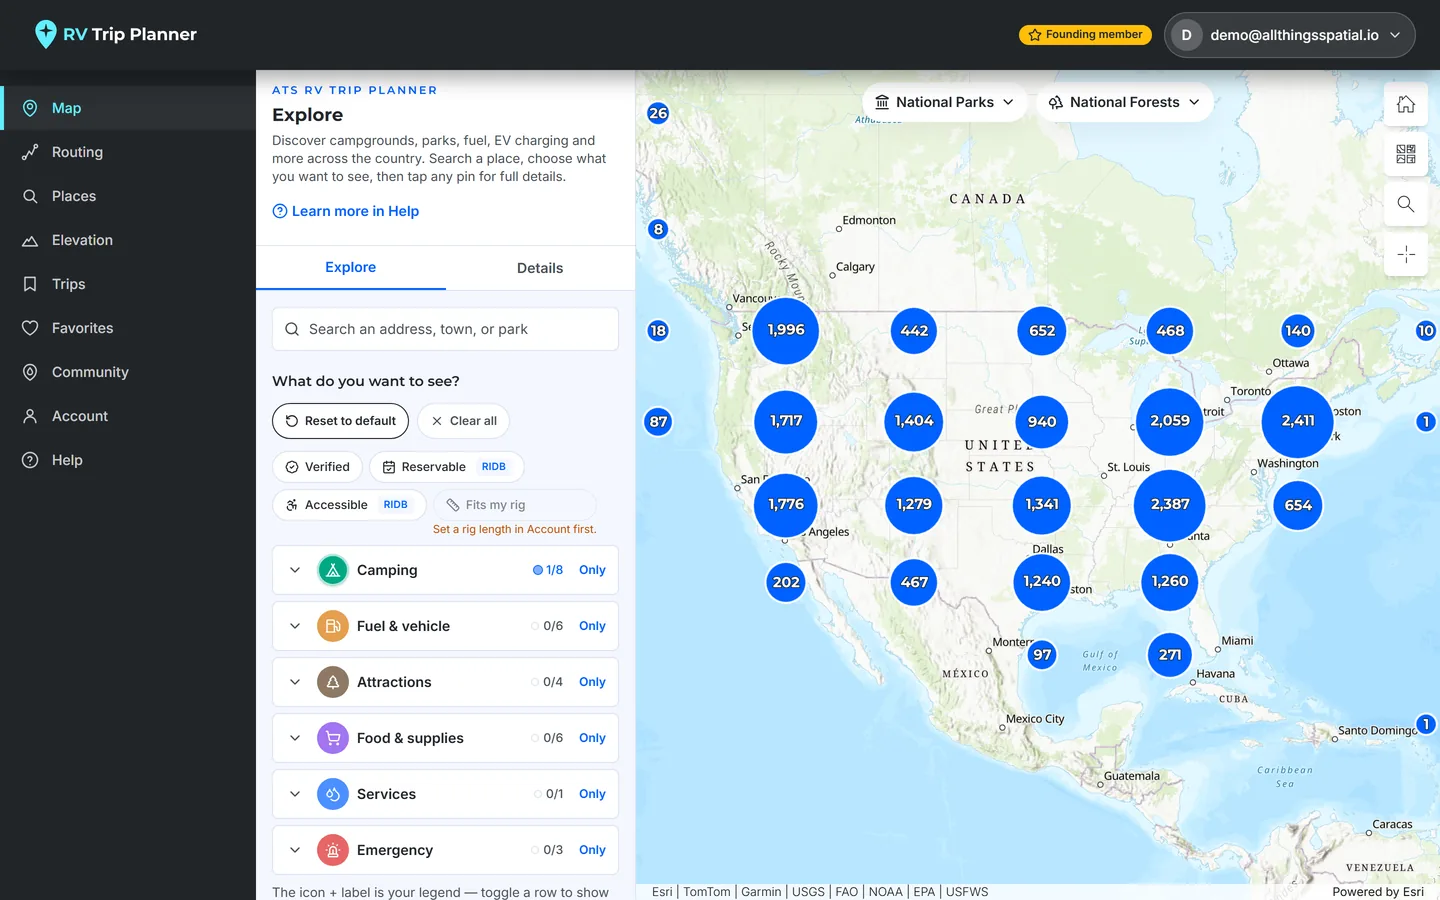Viewport: 1440px width, 900px height.
Task: Click the 1,240 cluster near Dallas
Action: coord(1042,581)
